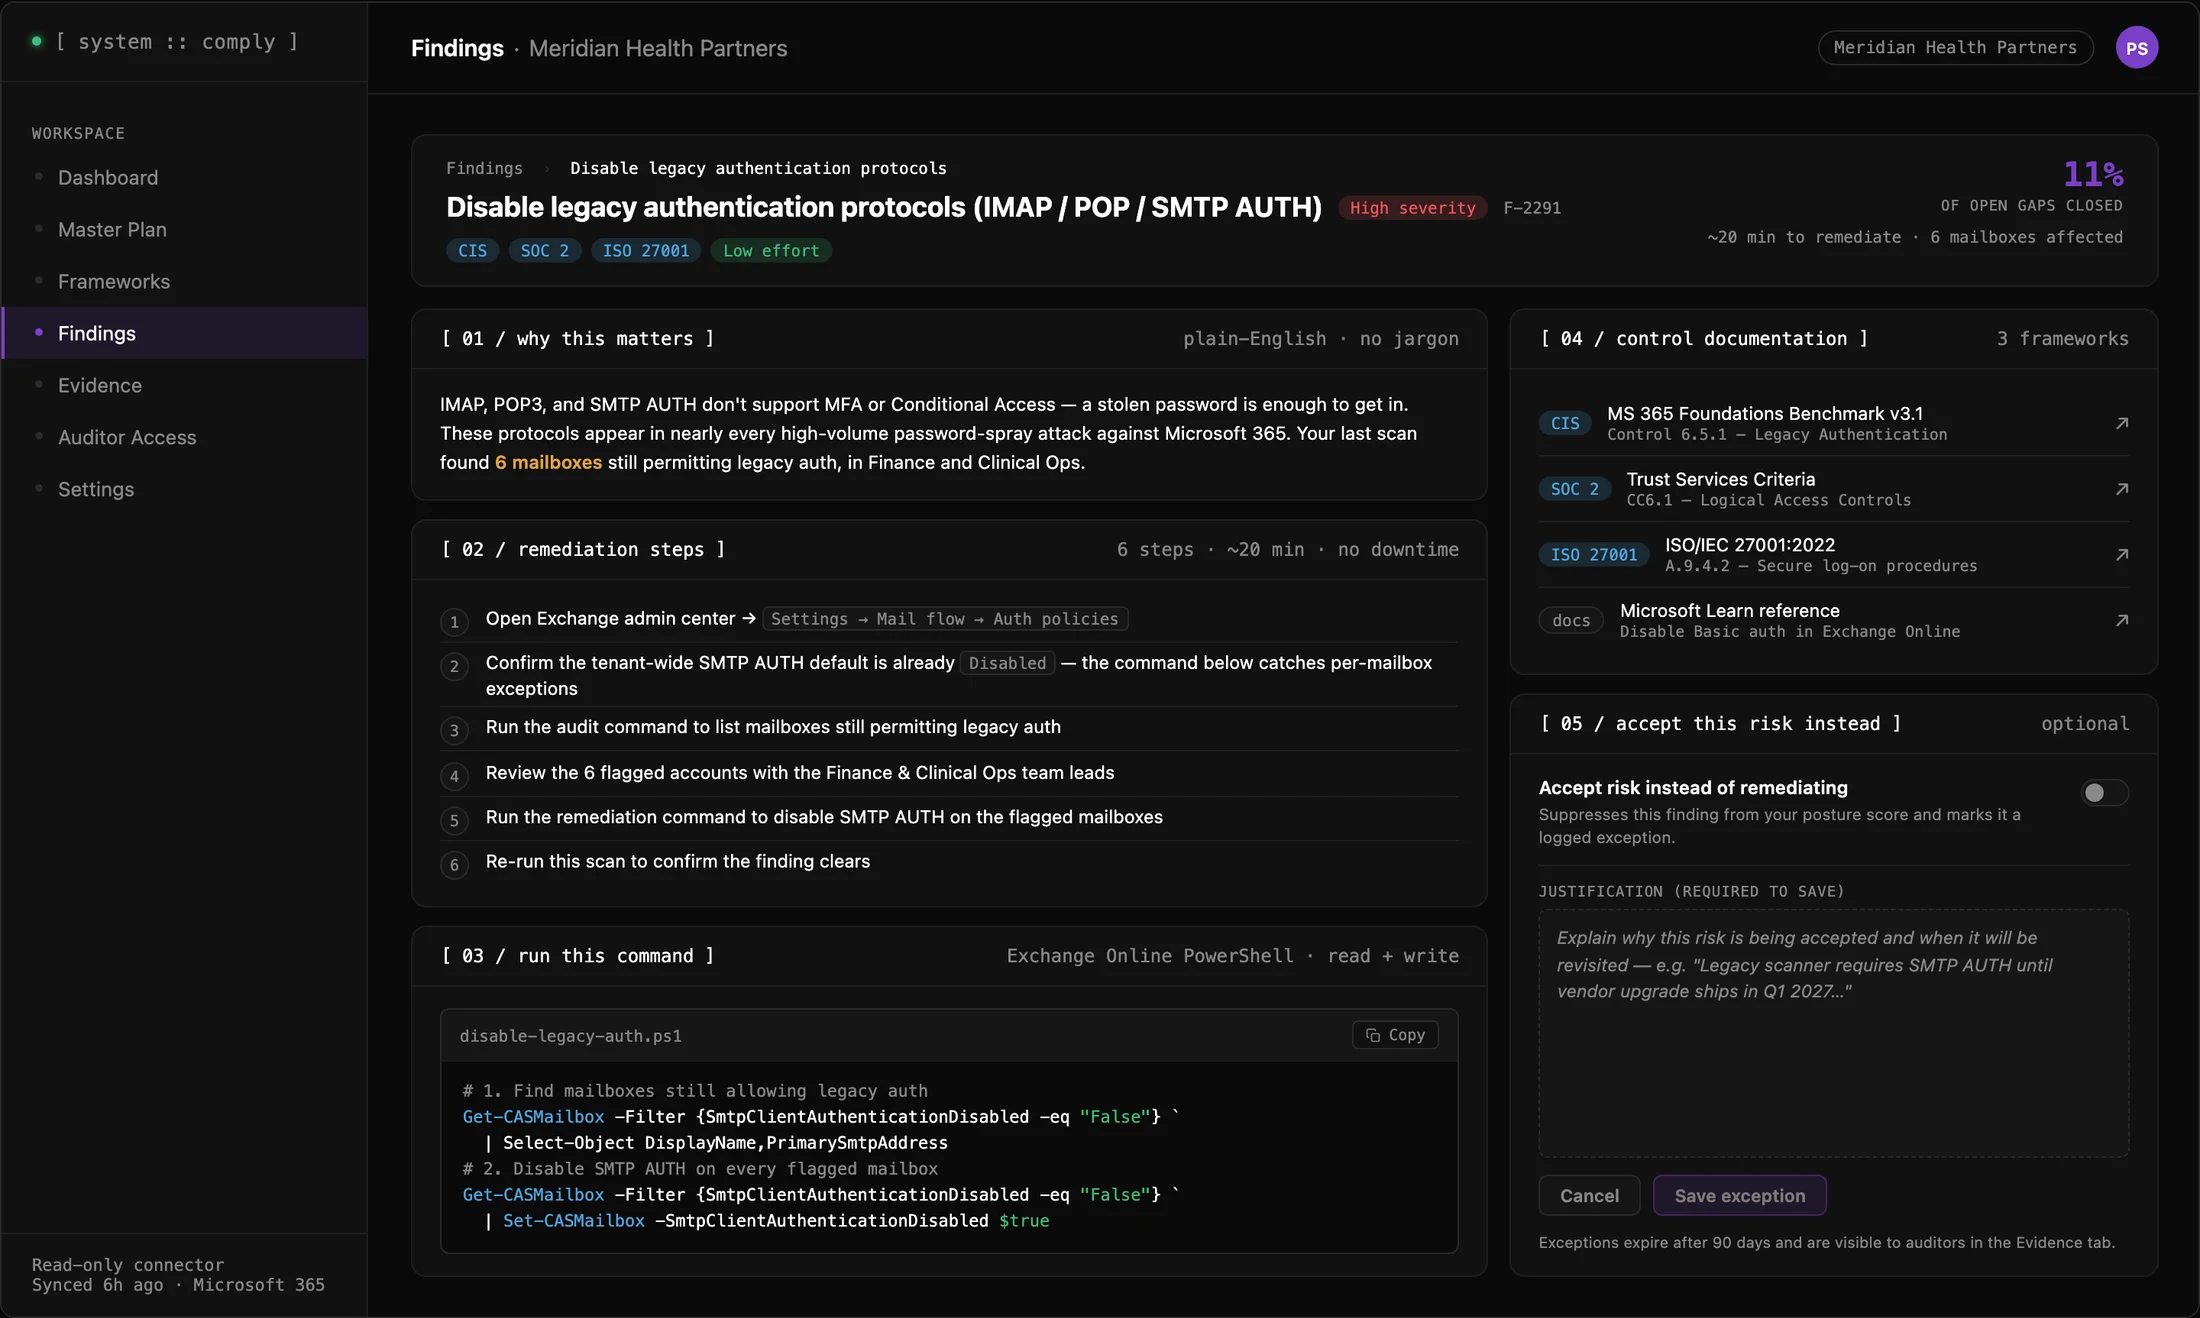
Task: Click the Settings → Mail flow → Auth policies path
Action: coord(945,620)
